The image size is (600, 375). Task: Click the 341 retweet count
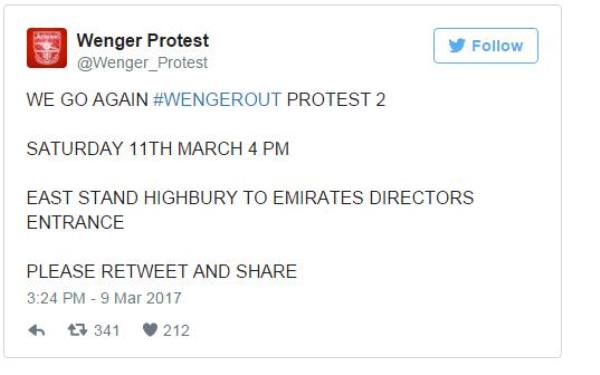click(107, 331)
